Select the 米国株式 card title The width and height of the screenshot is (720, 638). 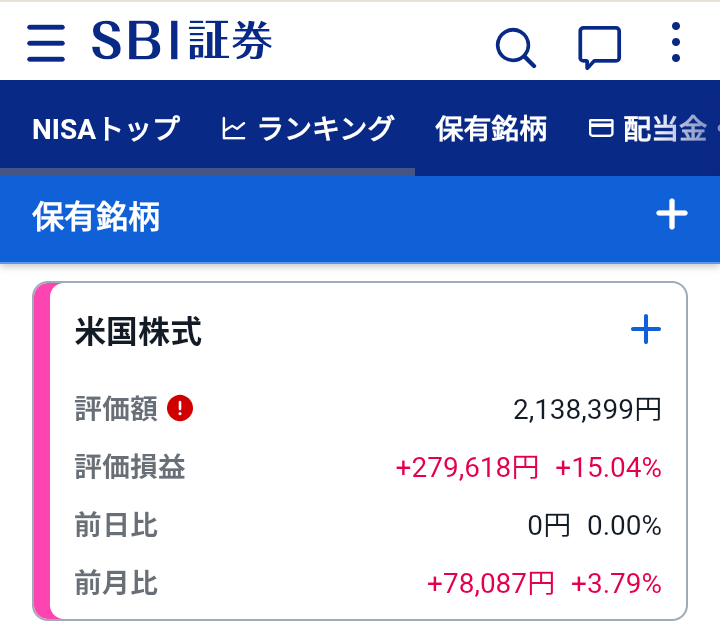(138, 332)
